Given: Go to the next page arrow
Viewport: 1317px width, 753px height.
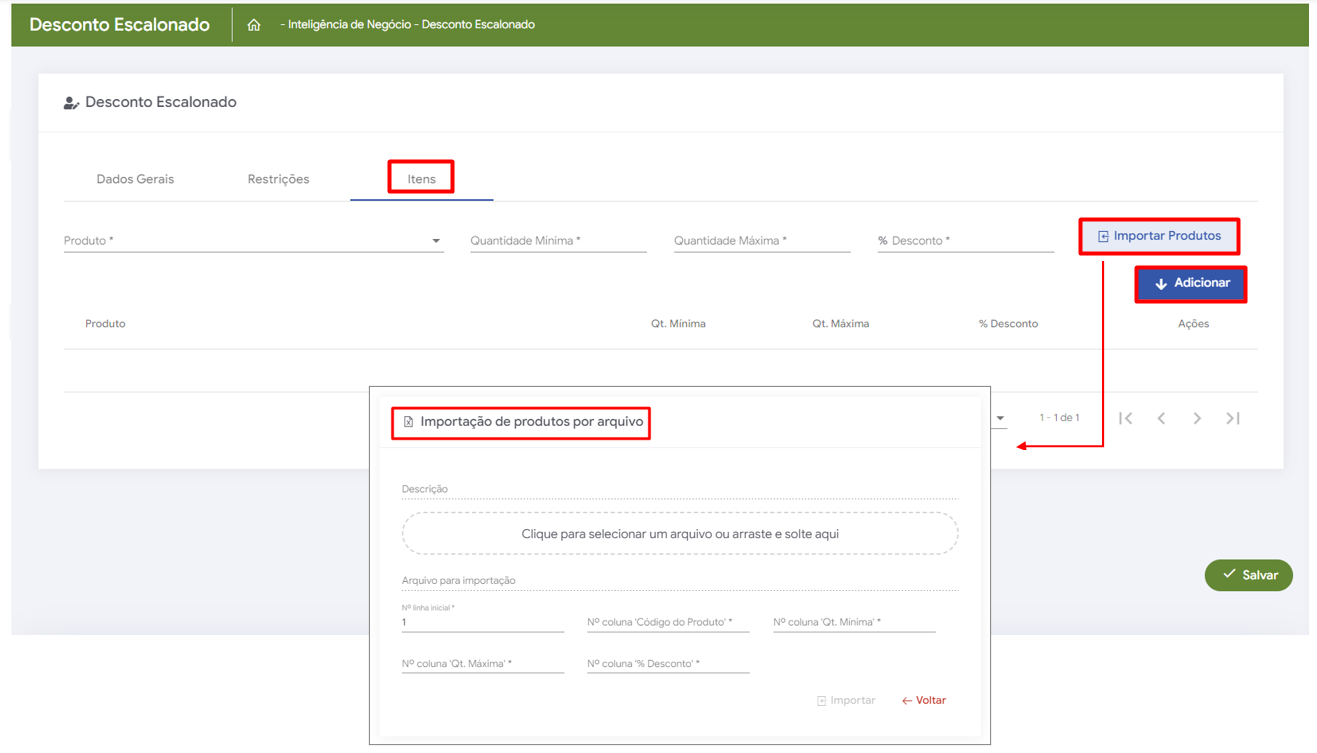Looking at the screenshot, I should 1197,418.
